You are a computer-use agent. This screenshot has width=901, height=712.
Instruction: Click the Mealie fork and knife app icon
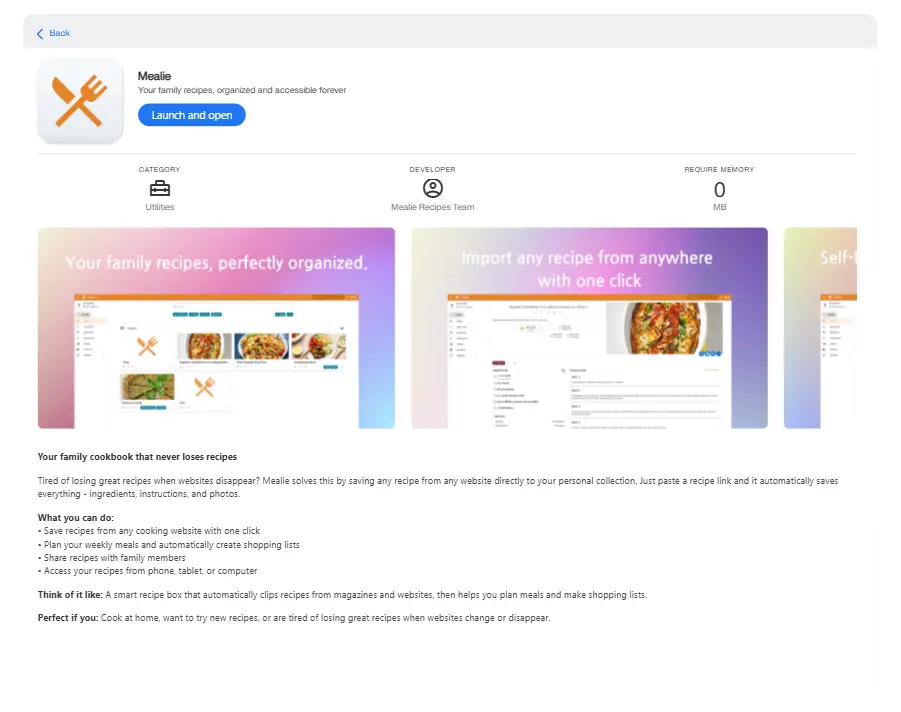(x=80, y=101)
